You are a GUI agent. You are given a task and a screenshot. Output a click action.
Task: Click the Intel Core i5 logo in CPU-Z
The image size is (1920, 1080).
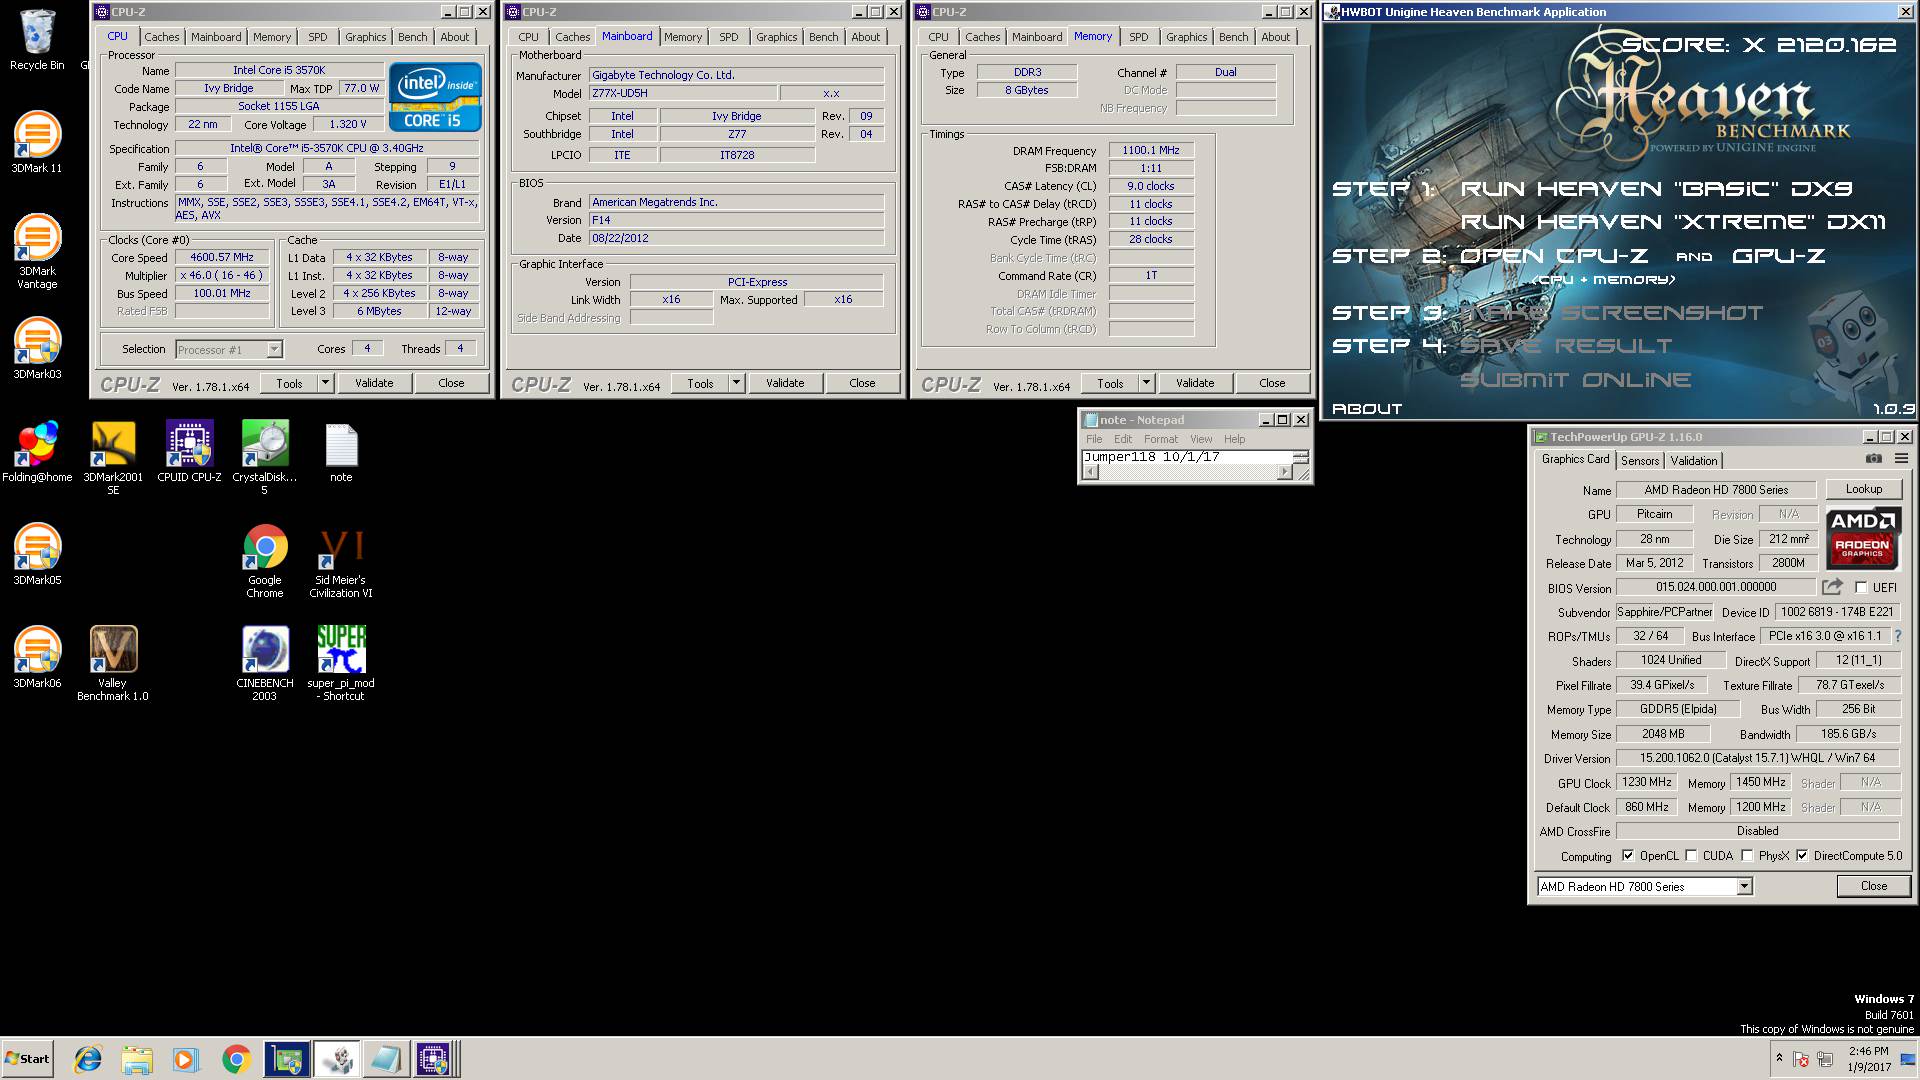(x=435, y=97)
